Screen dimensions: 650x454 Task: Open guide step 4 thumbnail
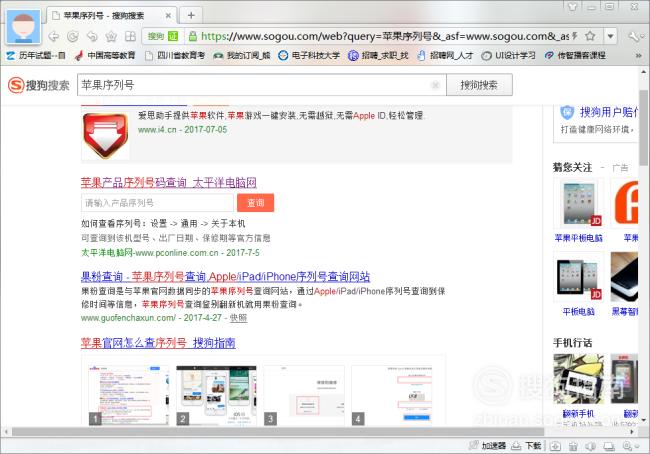391,395
